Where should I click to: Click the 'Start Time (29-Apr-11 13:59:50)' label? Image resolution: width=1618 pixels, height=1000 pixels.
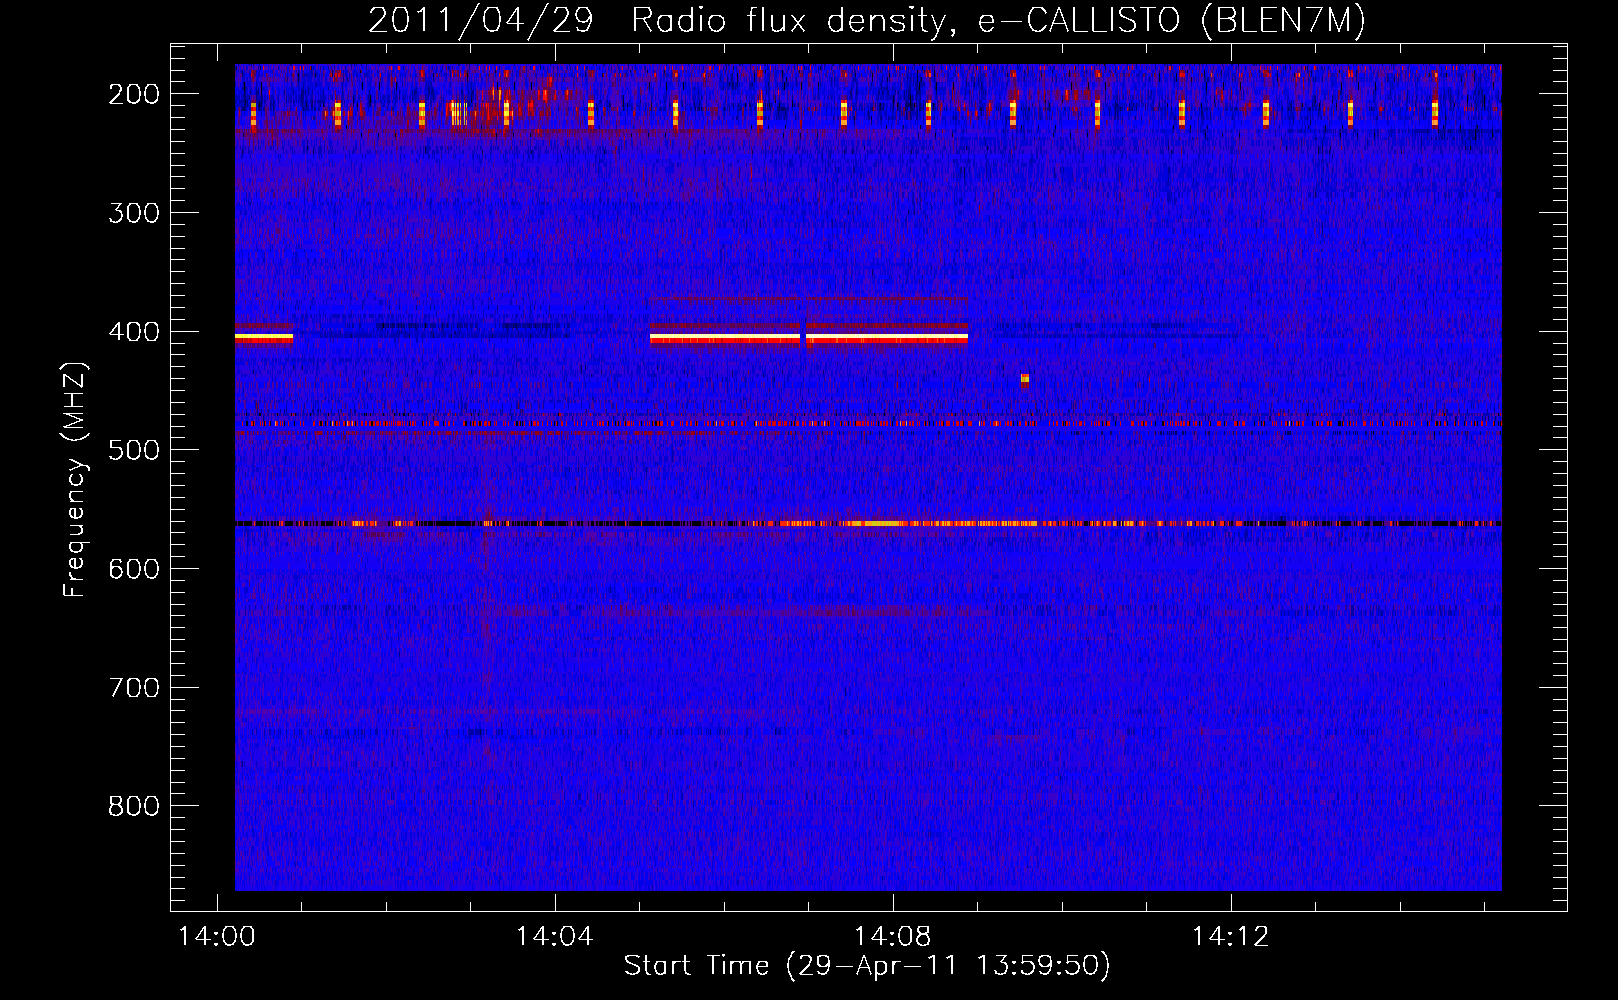[867, 966]
